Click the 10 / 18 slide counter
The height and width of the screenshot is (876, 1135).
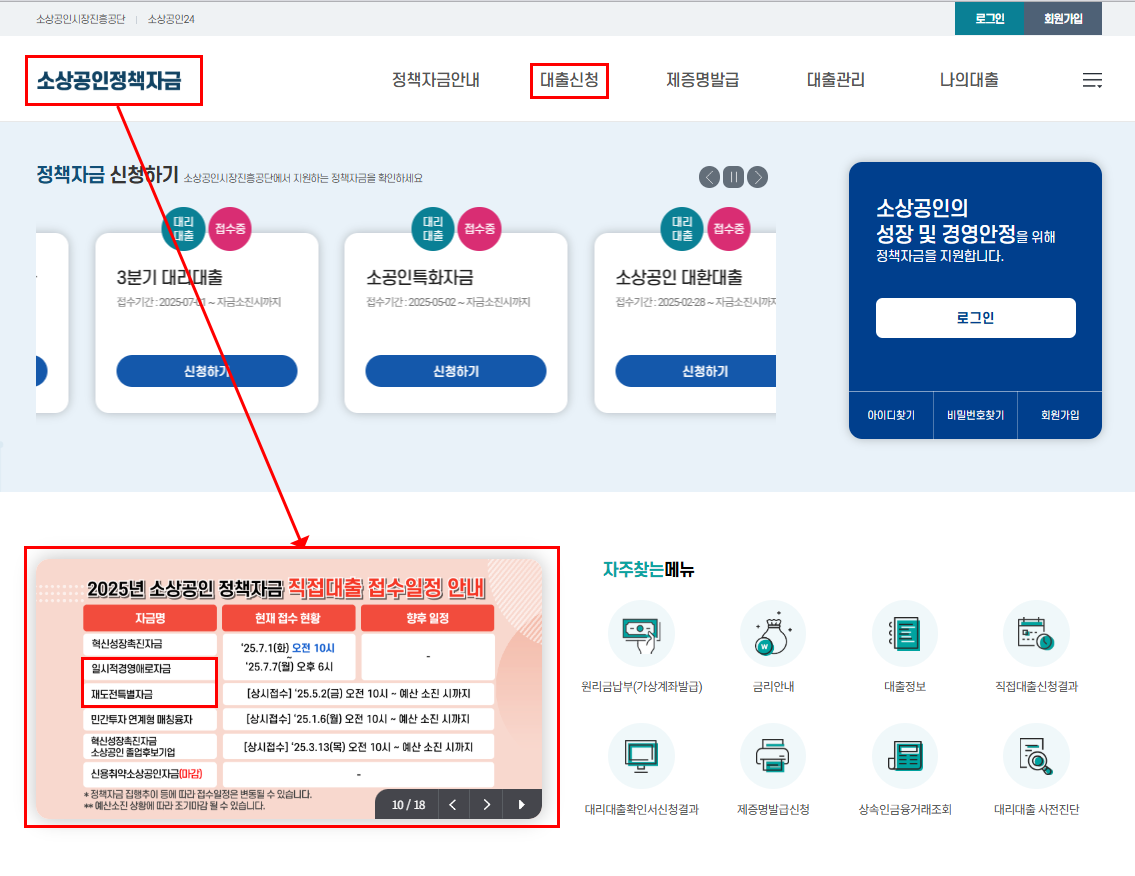[x=408, y=804]
